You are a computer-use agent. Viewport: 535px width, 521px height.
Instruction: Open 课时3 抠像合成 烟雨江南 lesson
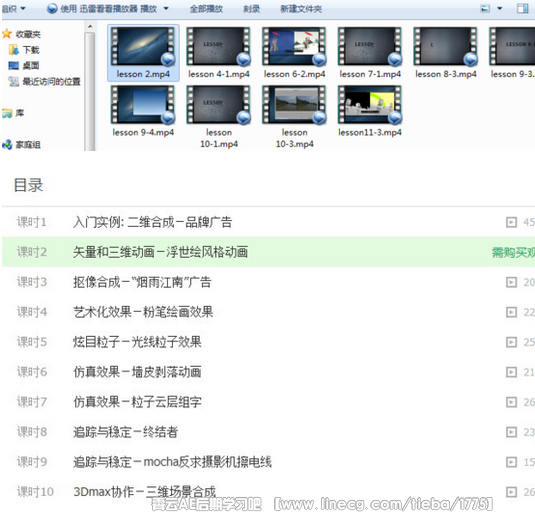pos(269,282)
